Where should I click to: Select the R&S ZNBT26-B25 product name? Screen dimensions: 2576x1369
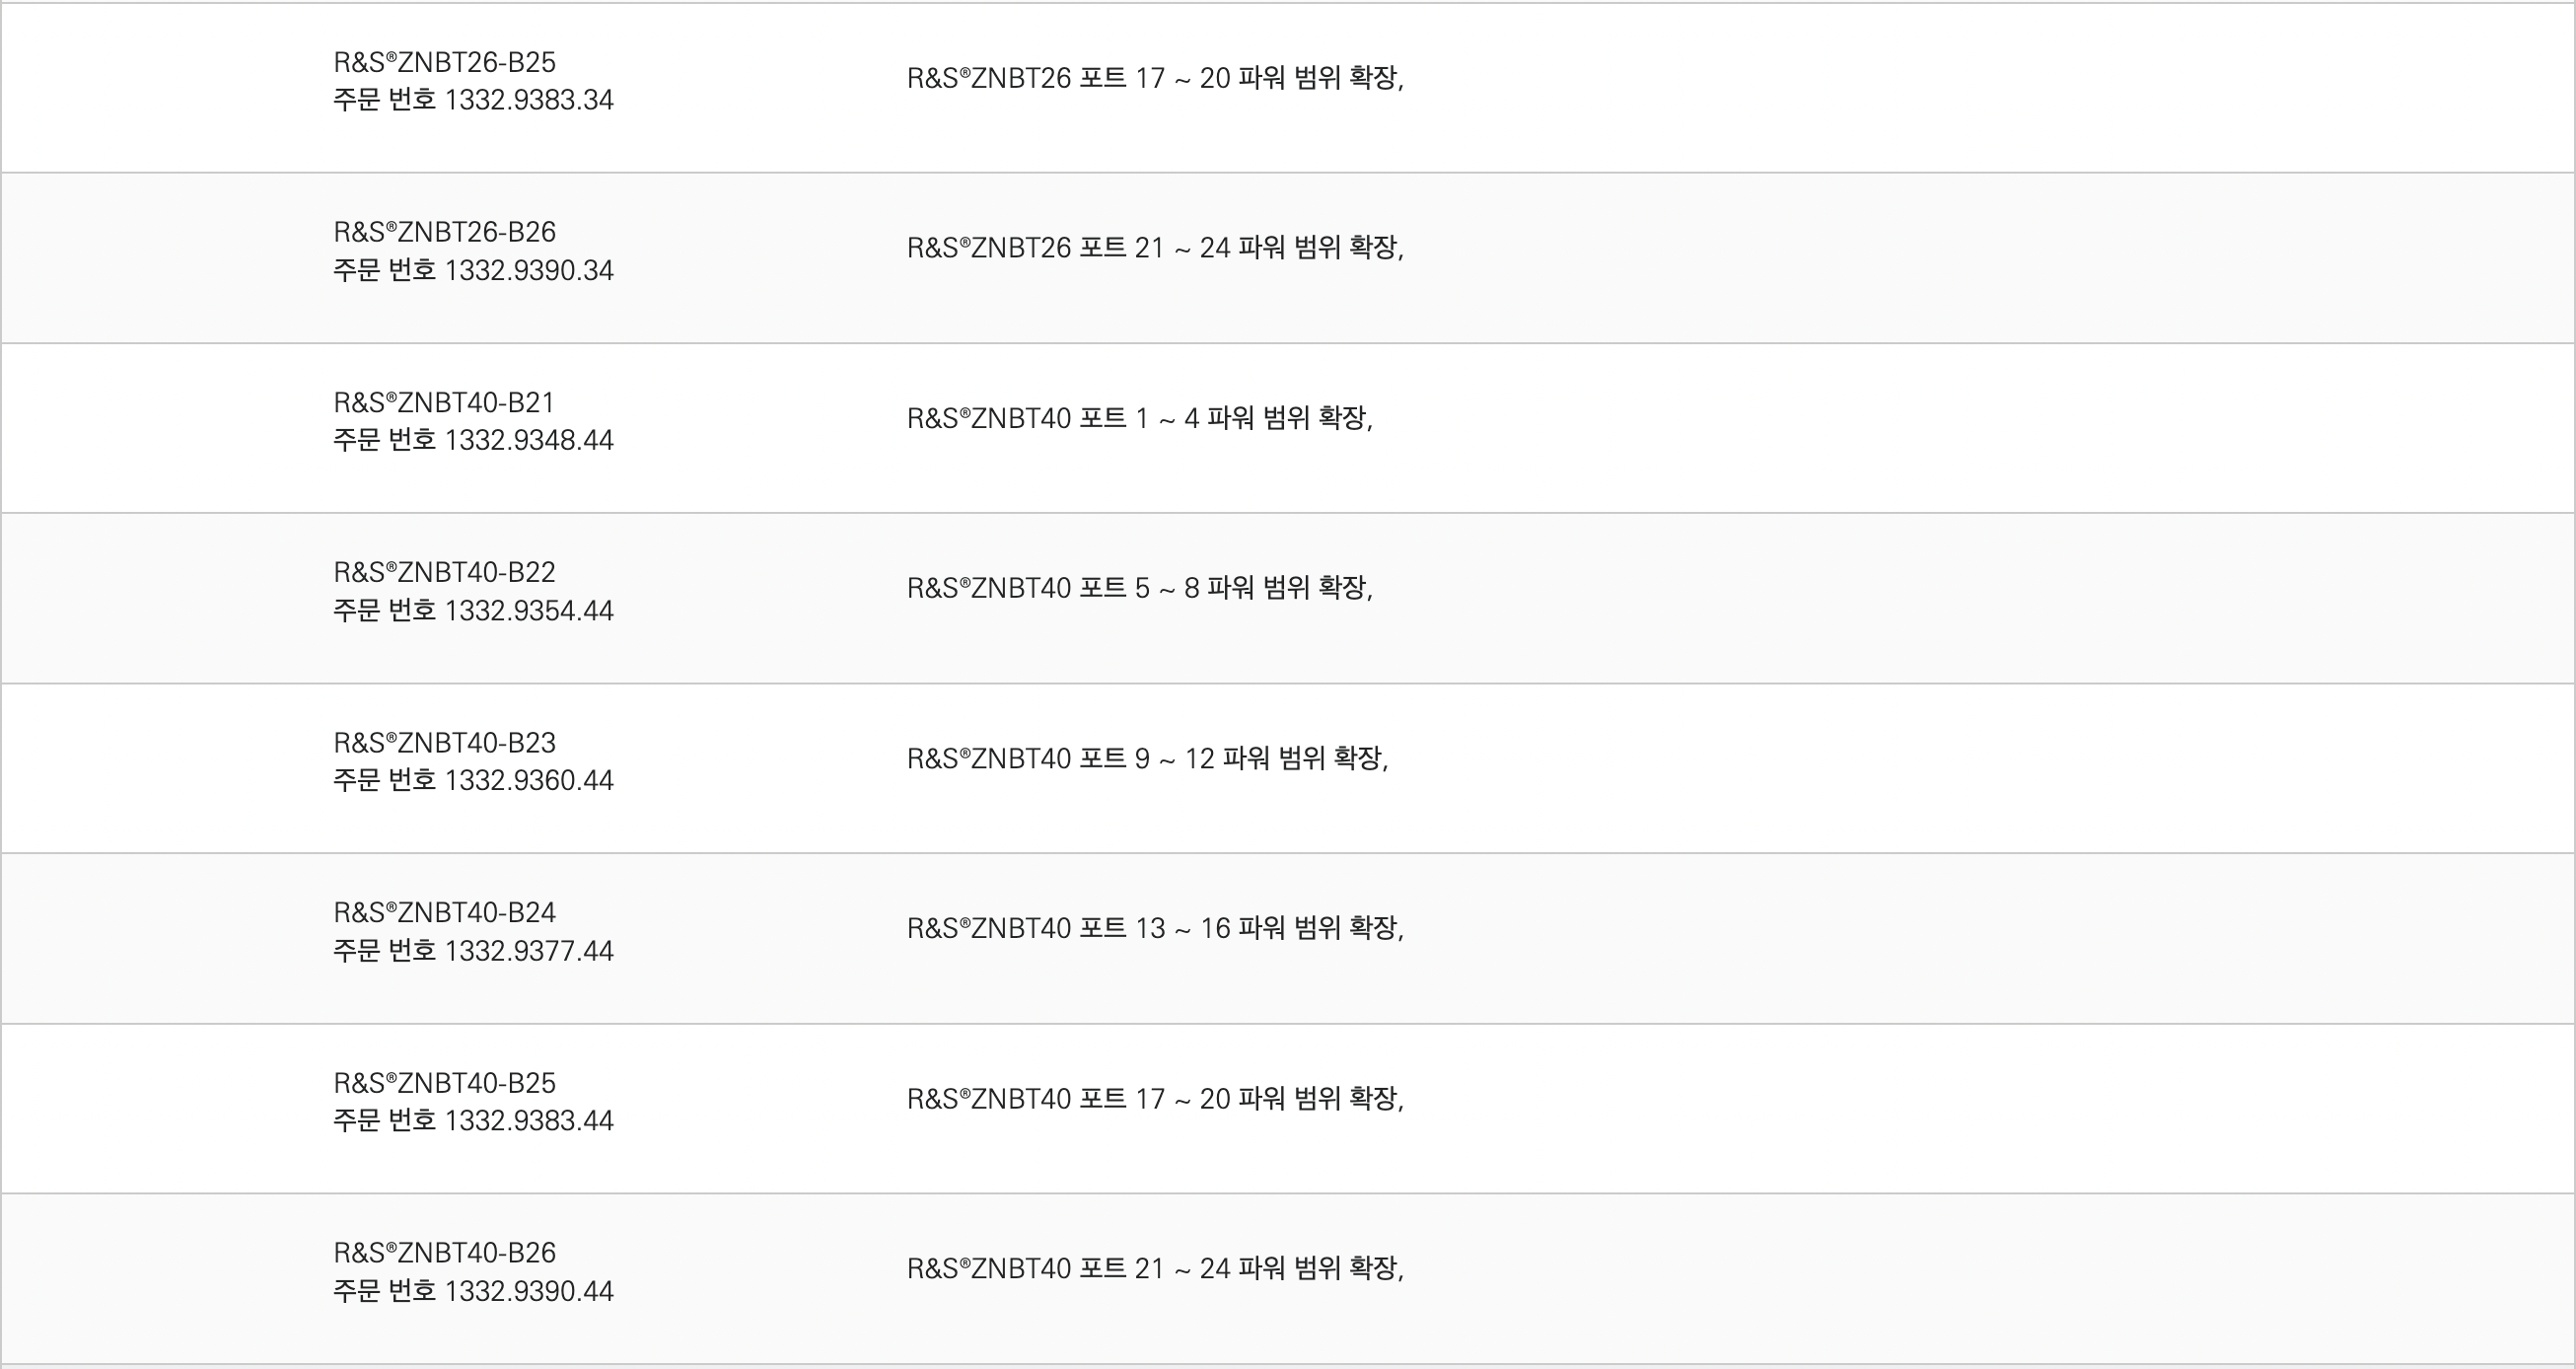(x=444, y=62)
